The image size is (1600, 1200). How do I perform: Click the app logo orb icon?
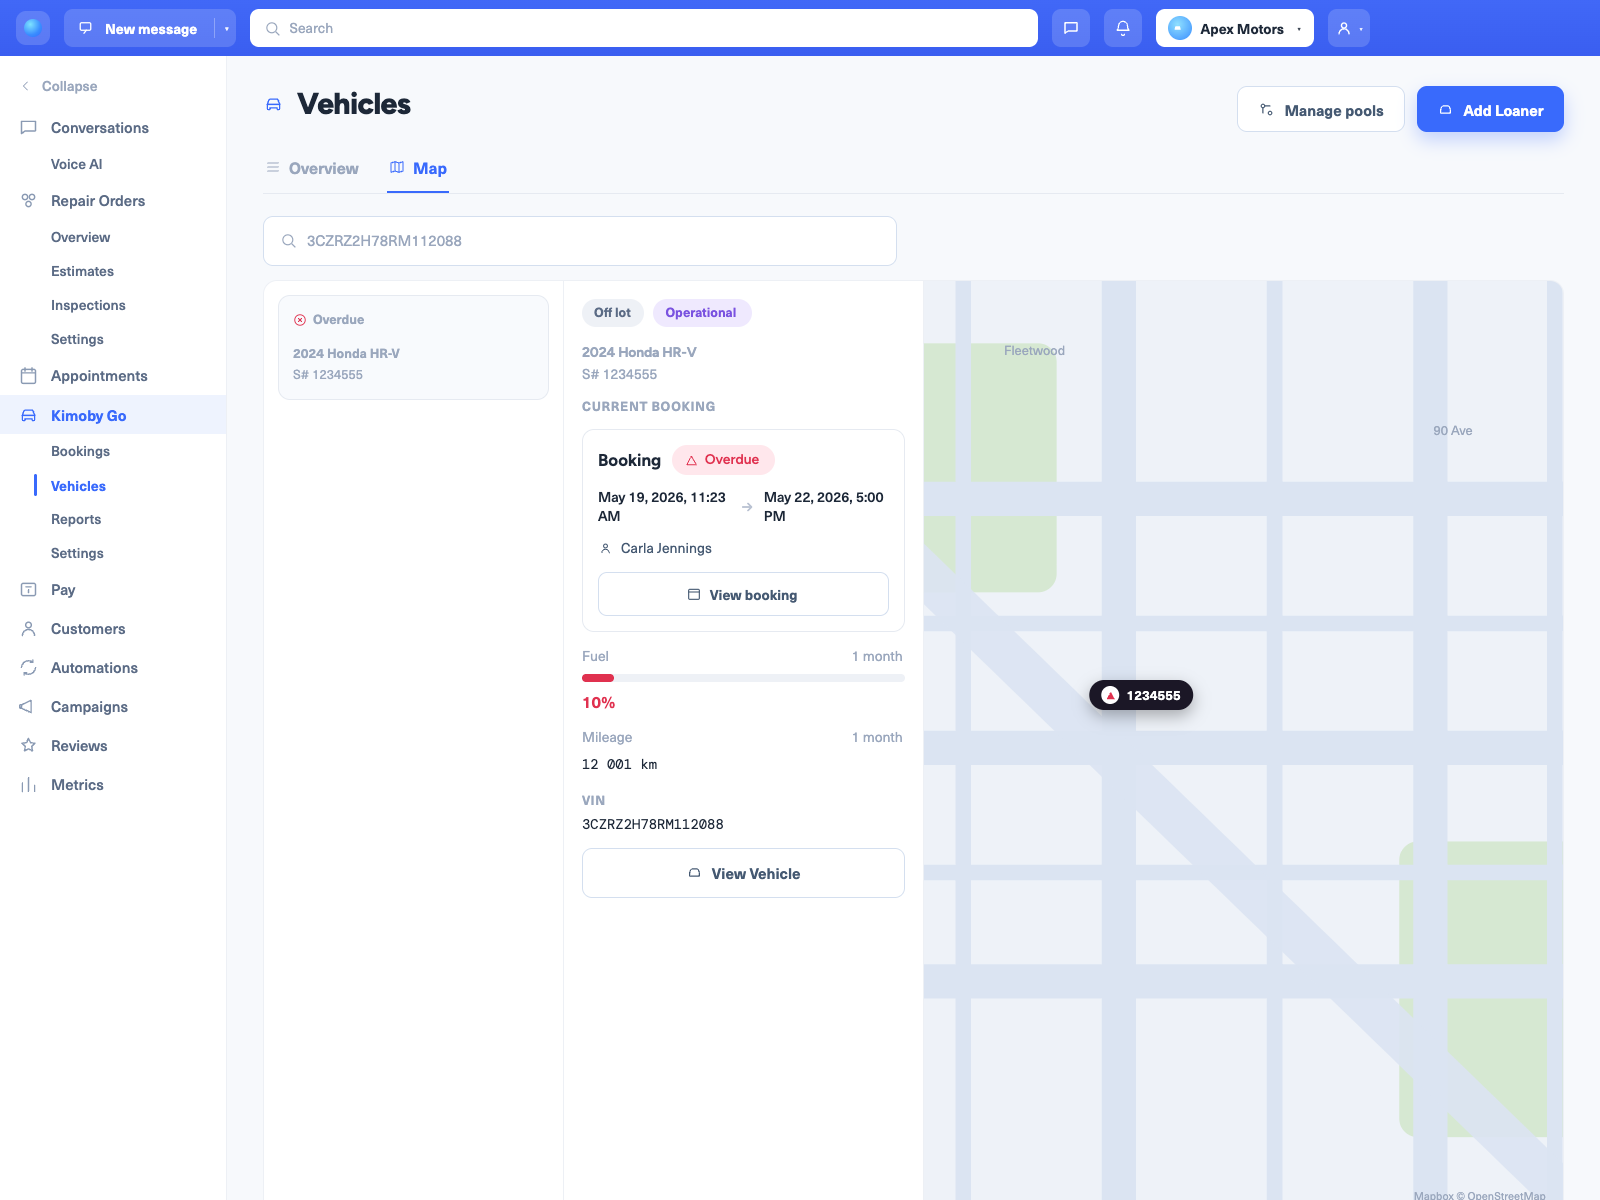click(x=33, y=28)
